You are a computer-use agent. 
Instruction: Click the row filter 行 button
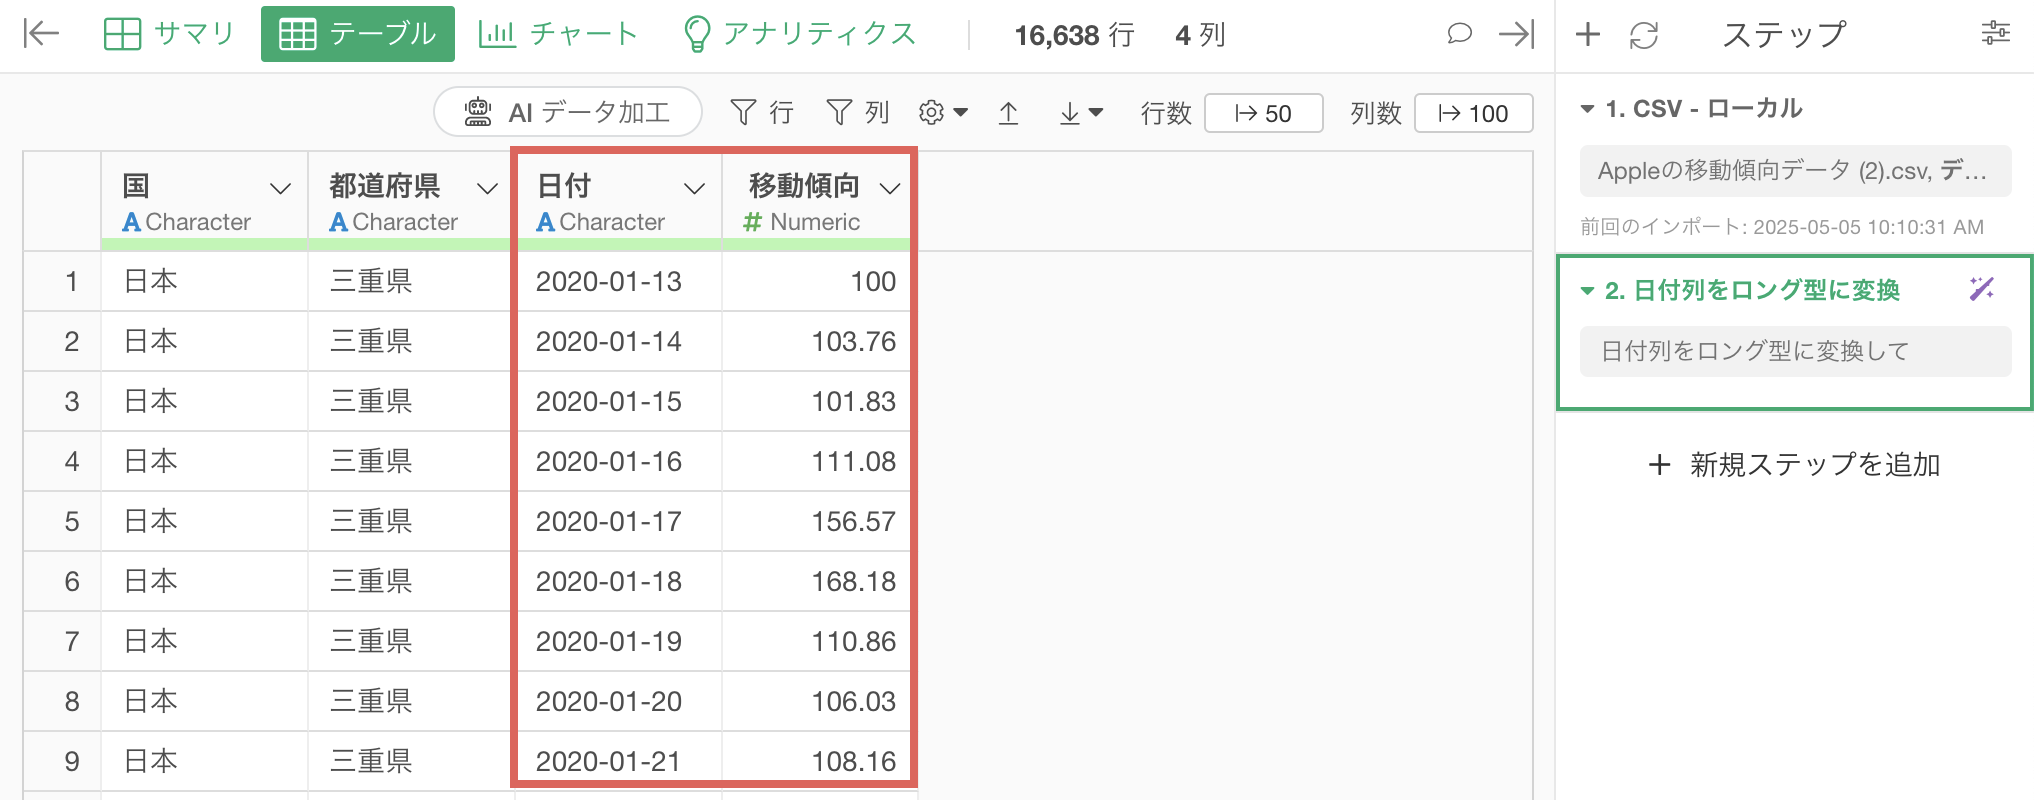[x=762, y=113]
